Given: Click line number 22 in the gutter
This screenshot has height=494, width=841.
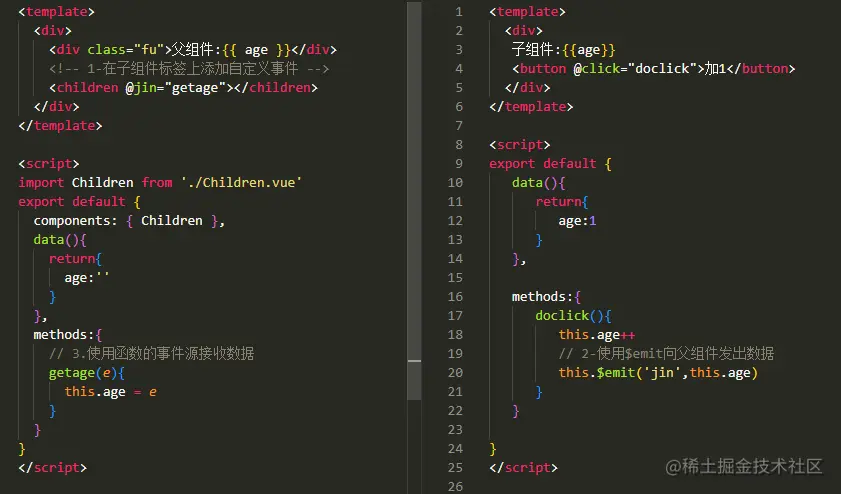Looking at the screenshot, I should coord(455,411).
